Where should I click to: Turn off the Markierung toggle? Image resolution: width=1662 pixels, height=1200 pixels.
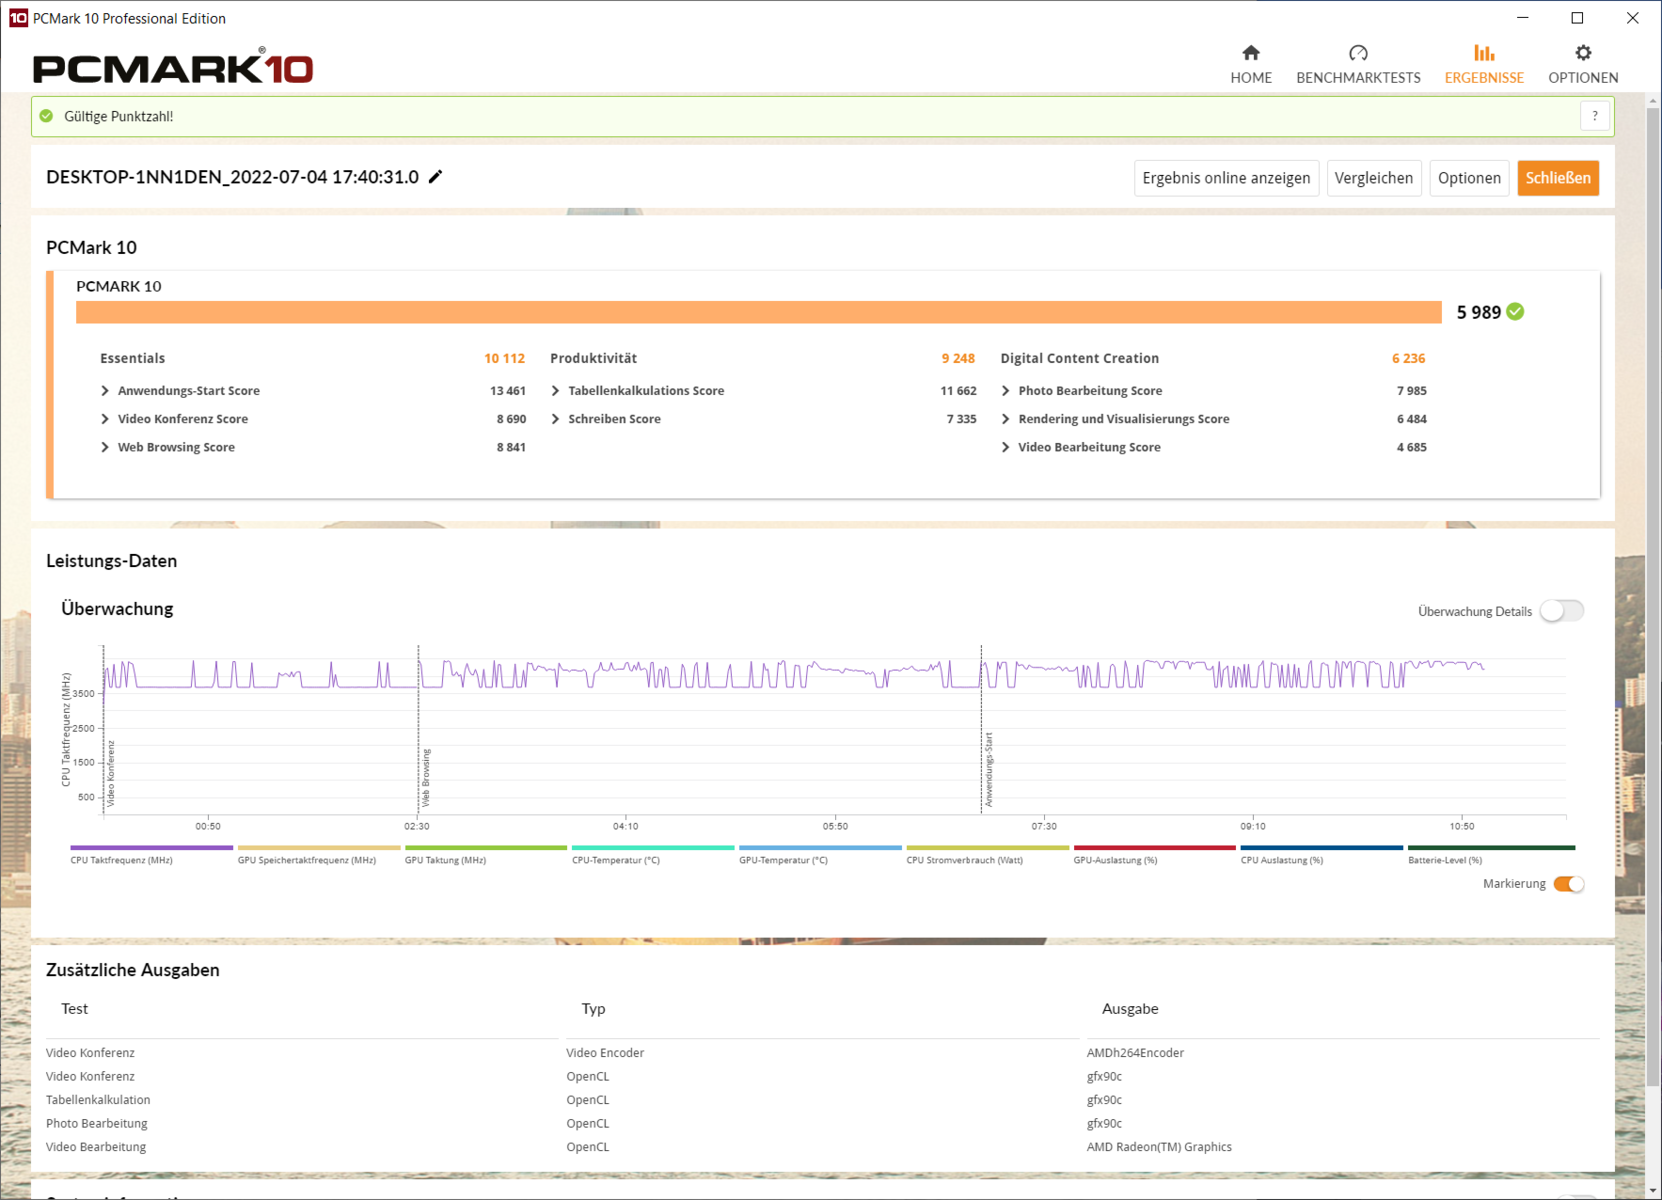[1569, 884]
